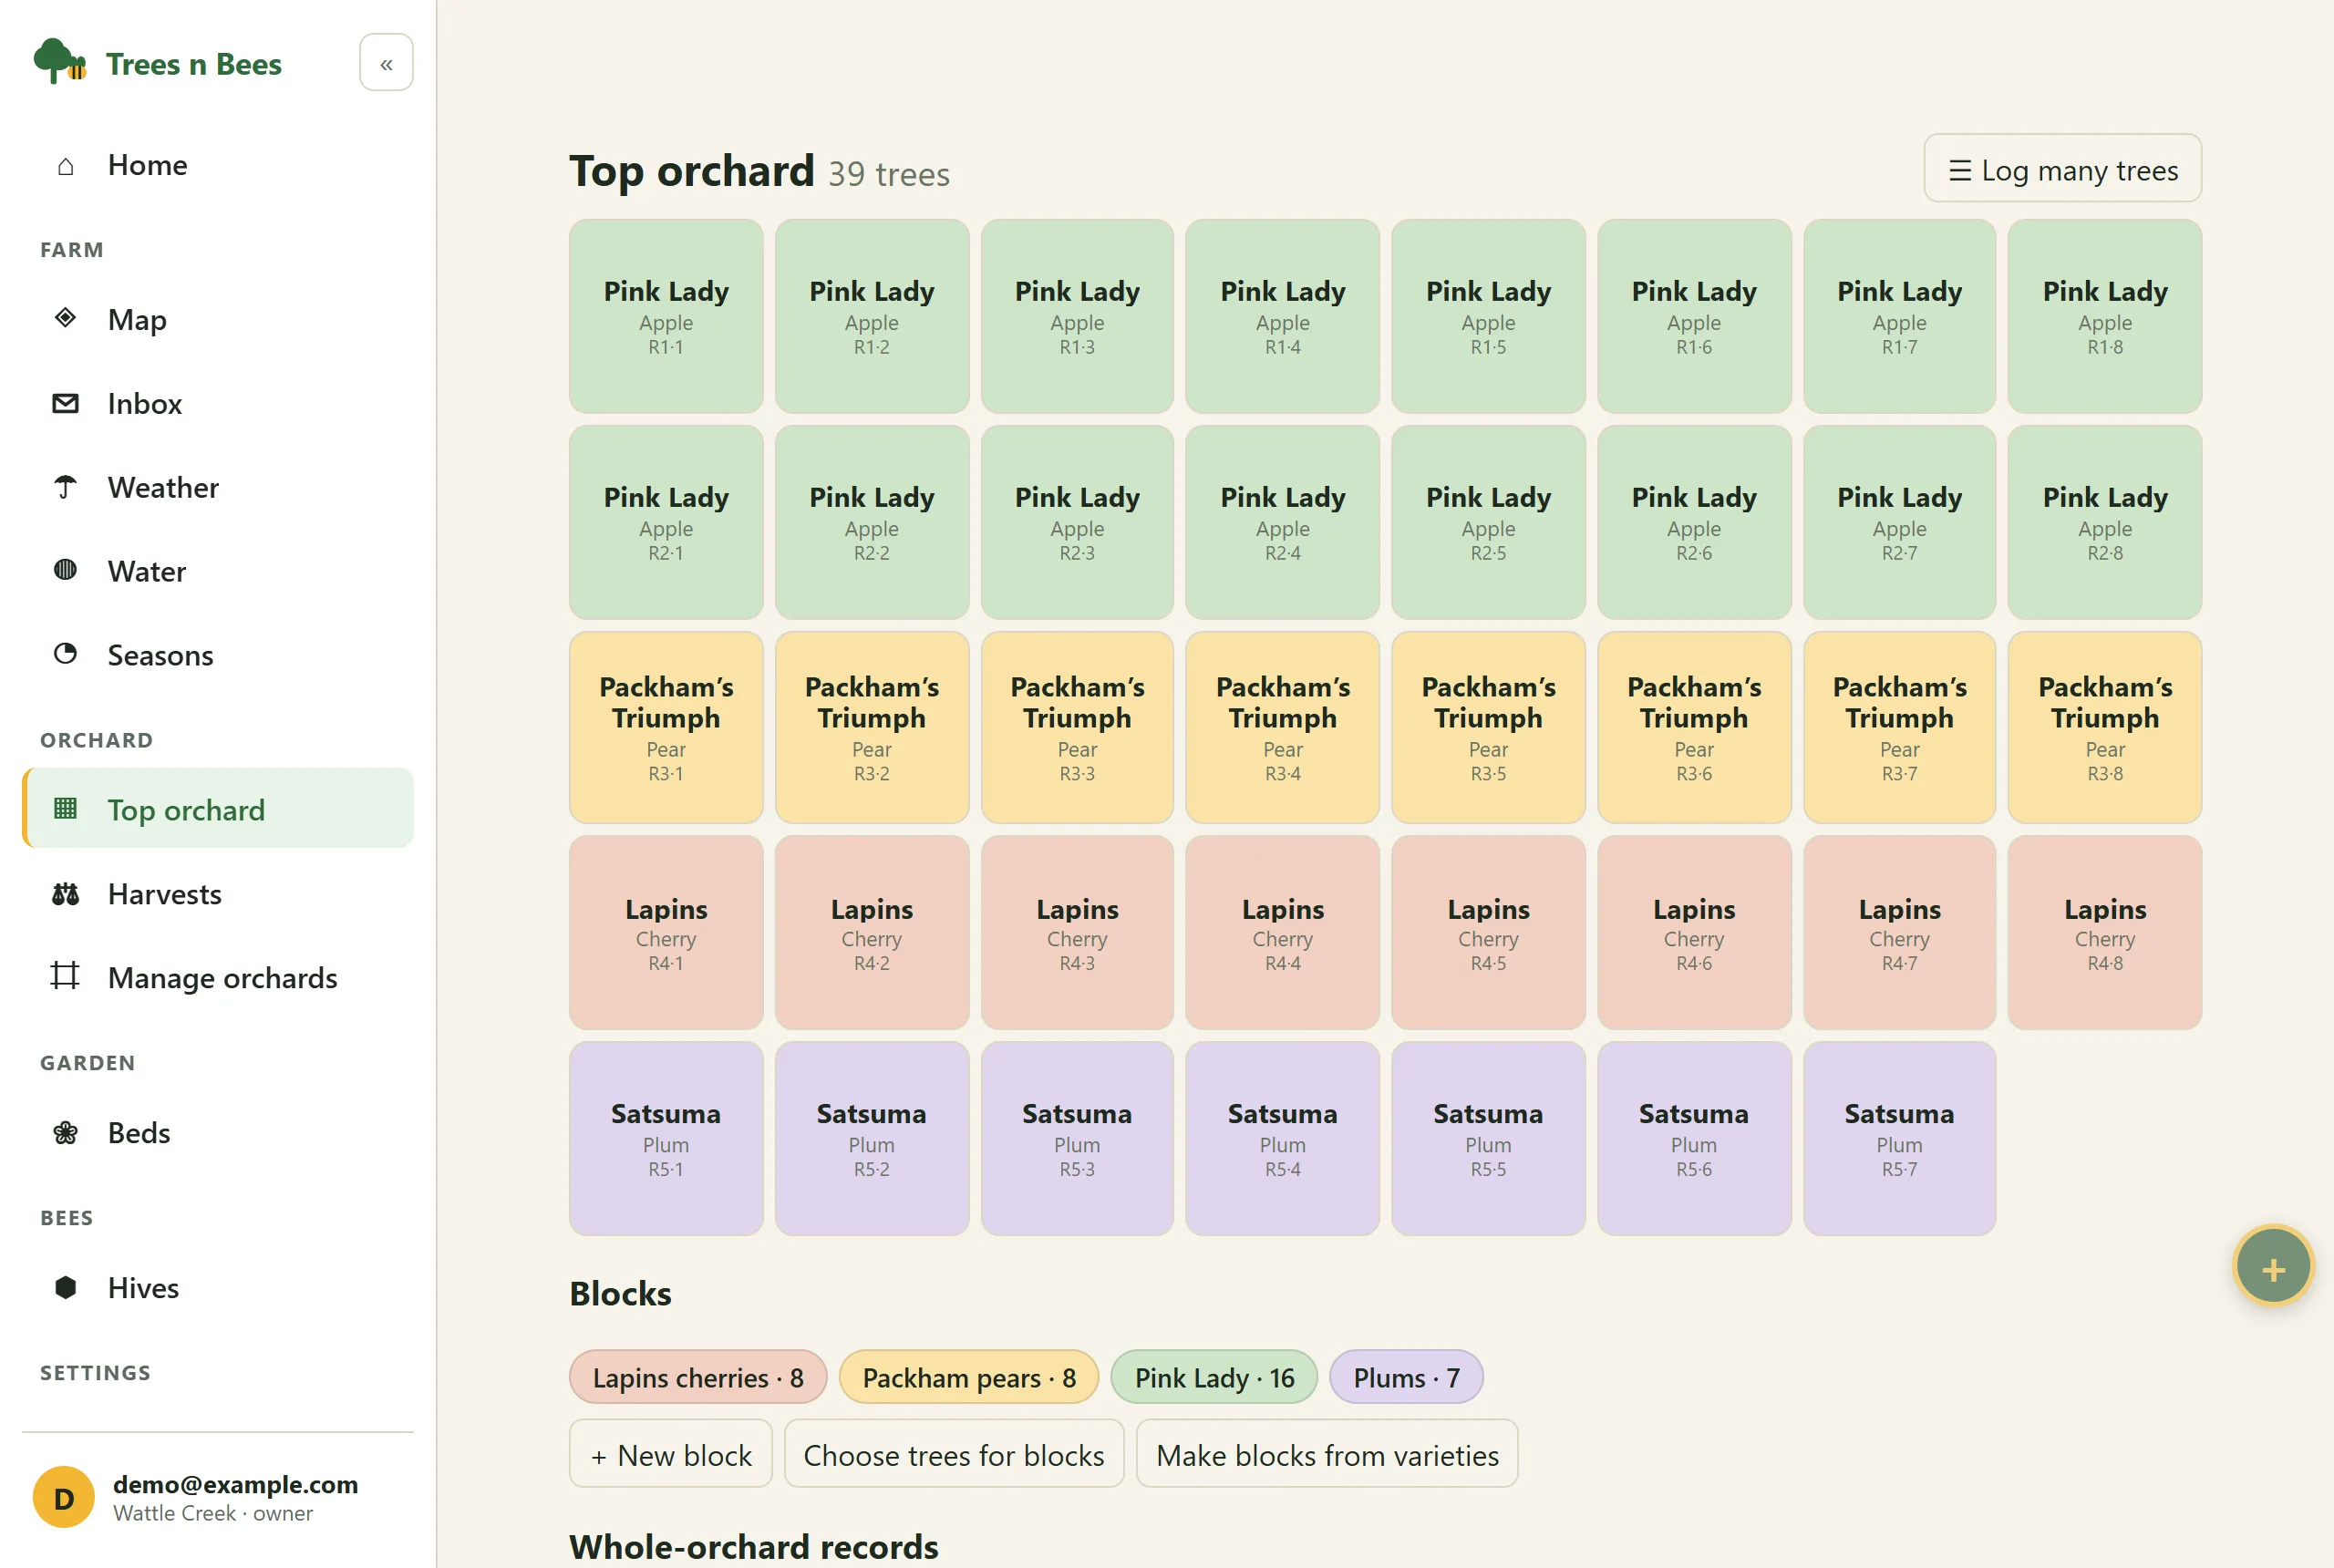2334x1568 pixels.
Task: Click Choose trees for blocks
Action: [x=953, y=1454]
